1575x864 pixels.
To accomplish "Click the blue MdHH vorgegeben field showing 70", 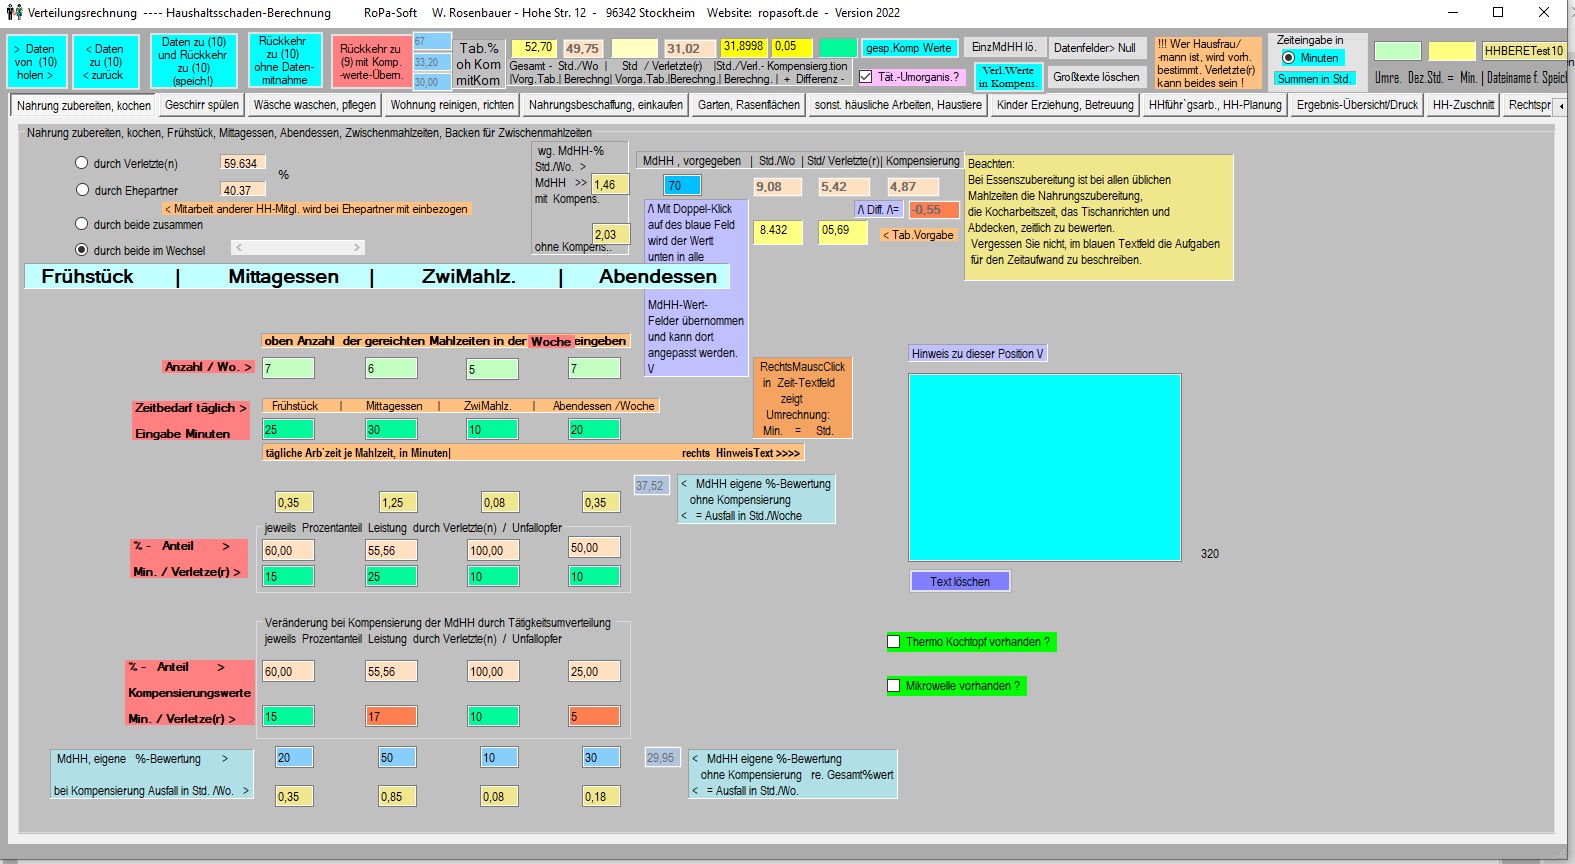I will coord(682,186).
